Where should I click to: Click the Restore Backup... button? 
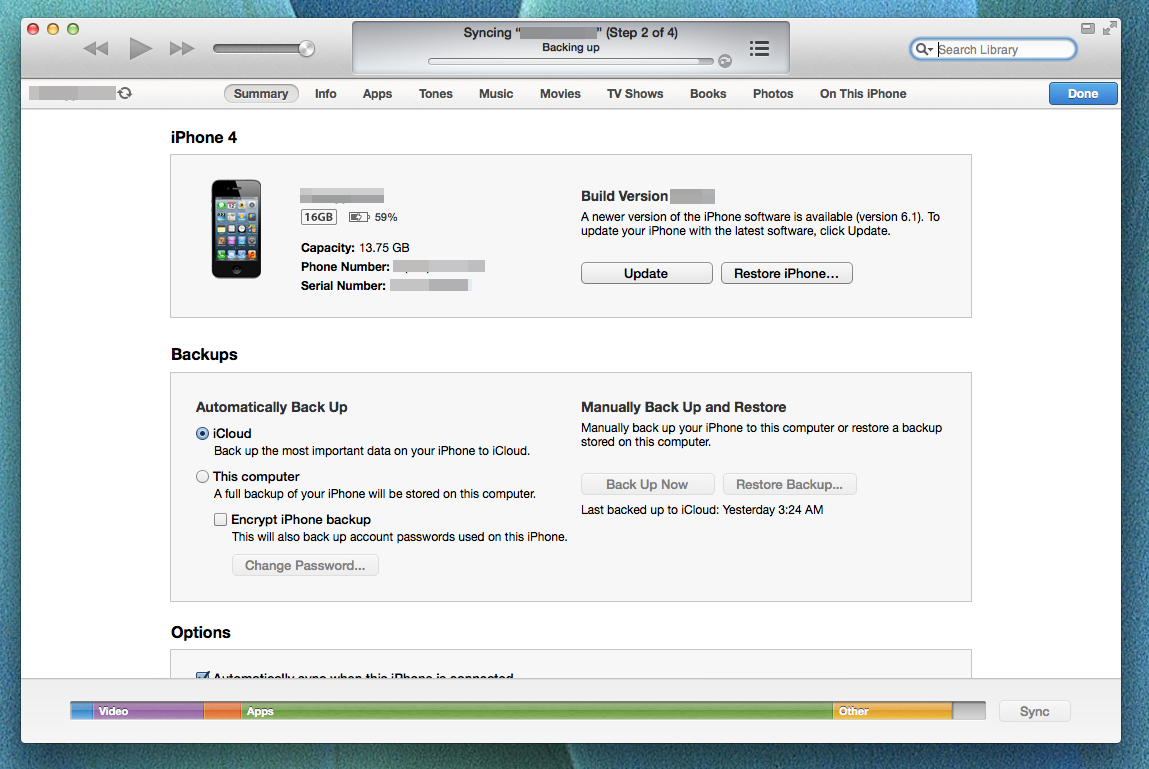coord(789,485)
